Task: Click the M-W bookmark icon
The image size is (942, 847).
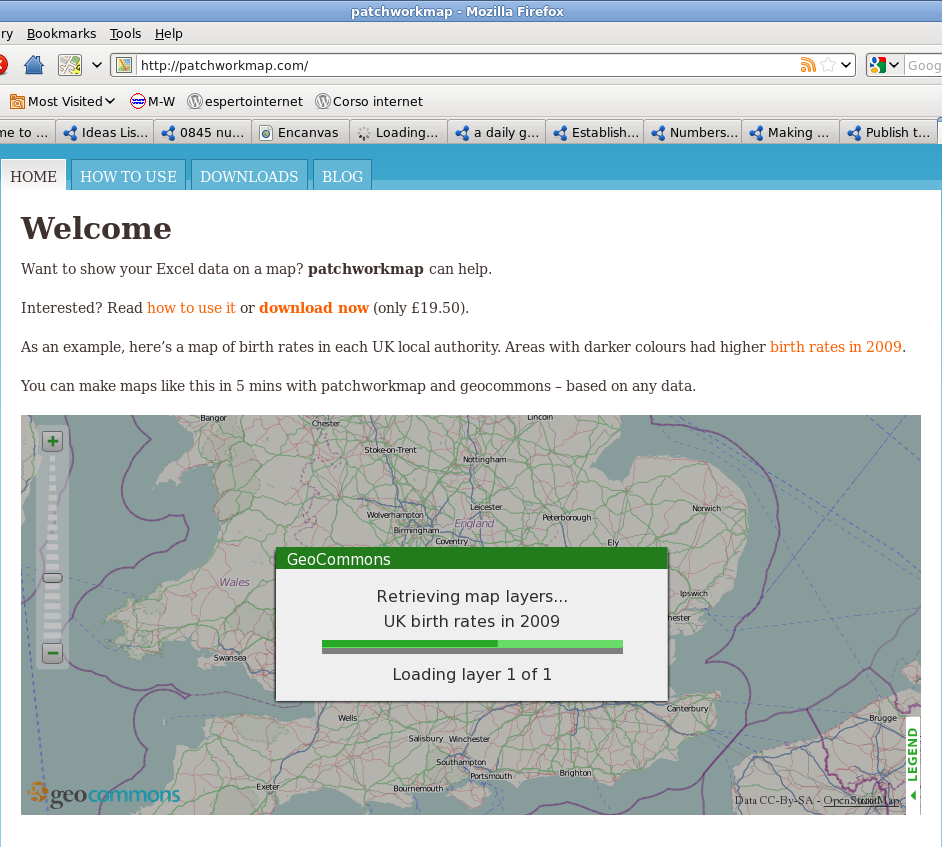Action: (x=138, y=102)
